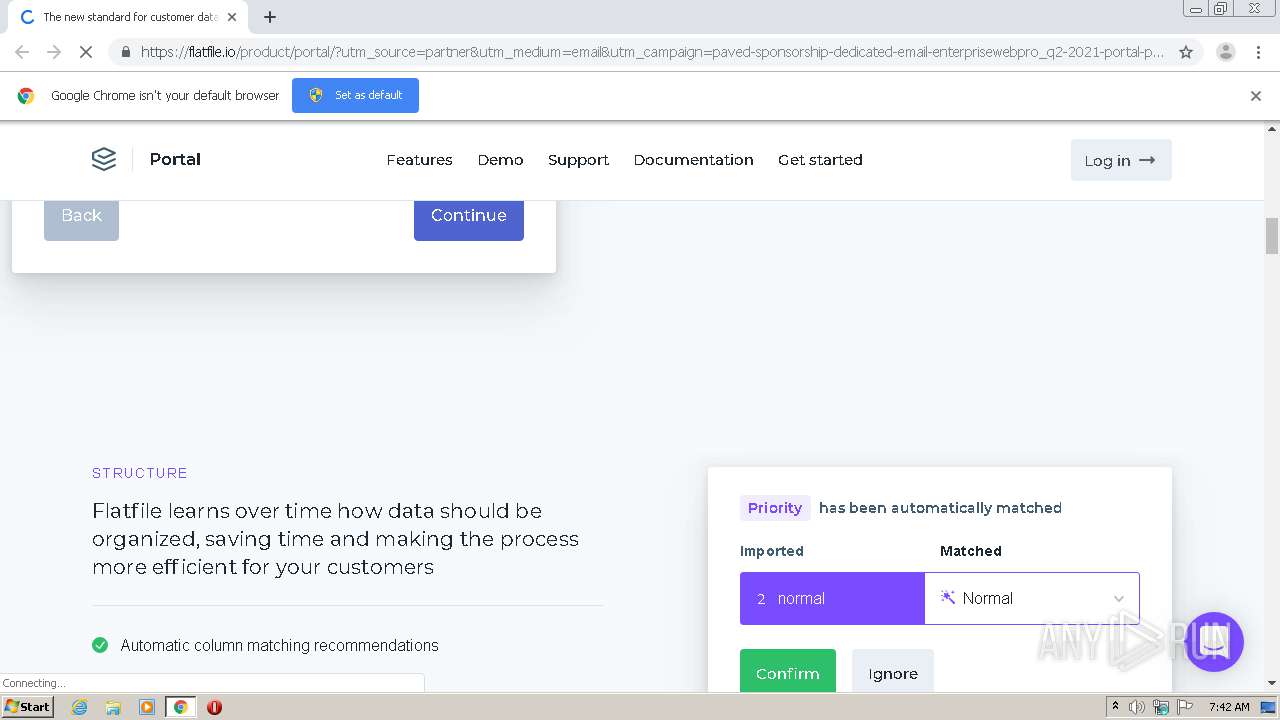This screenshot has height=720, width=1280.
Task: Open the Features menu item
Action: [419, 160]
